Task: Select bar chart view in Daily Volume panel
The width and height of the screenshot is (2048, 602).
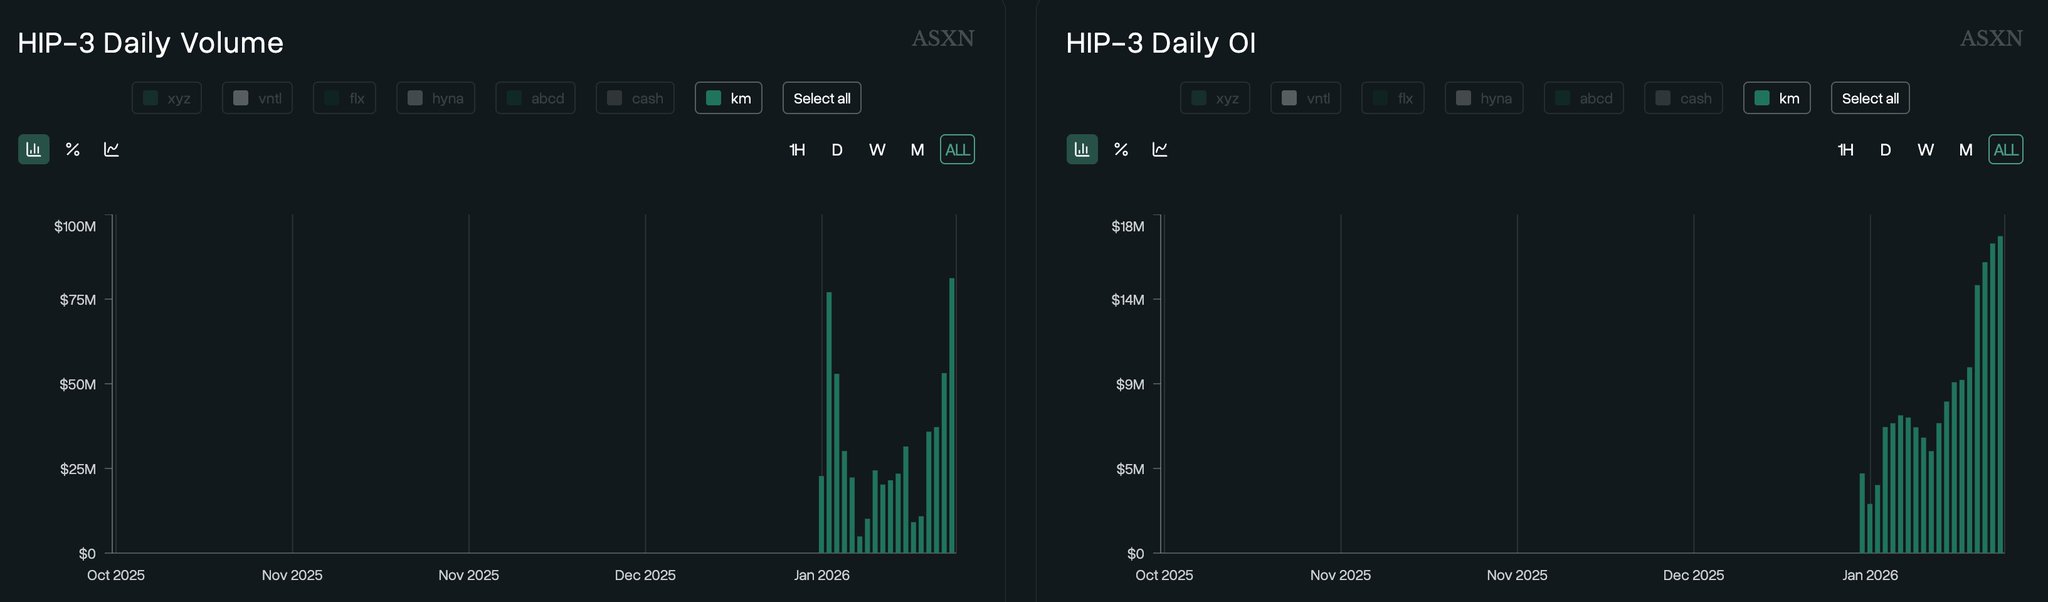Action: (33, 150)
